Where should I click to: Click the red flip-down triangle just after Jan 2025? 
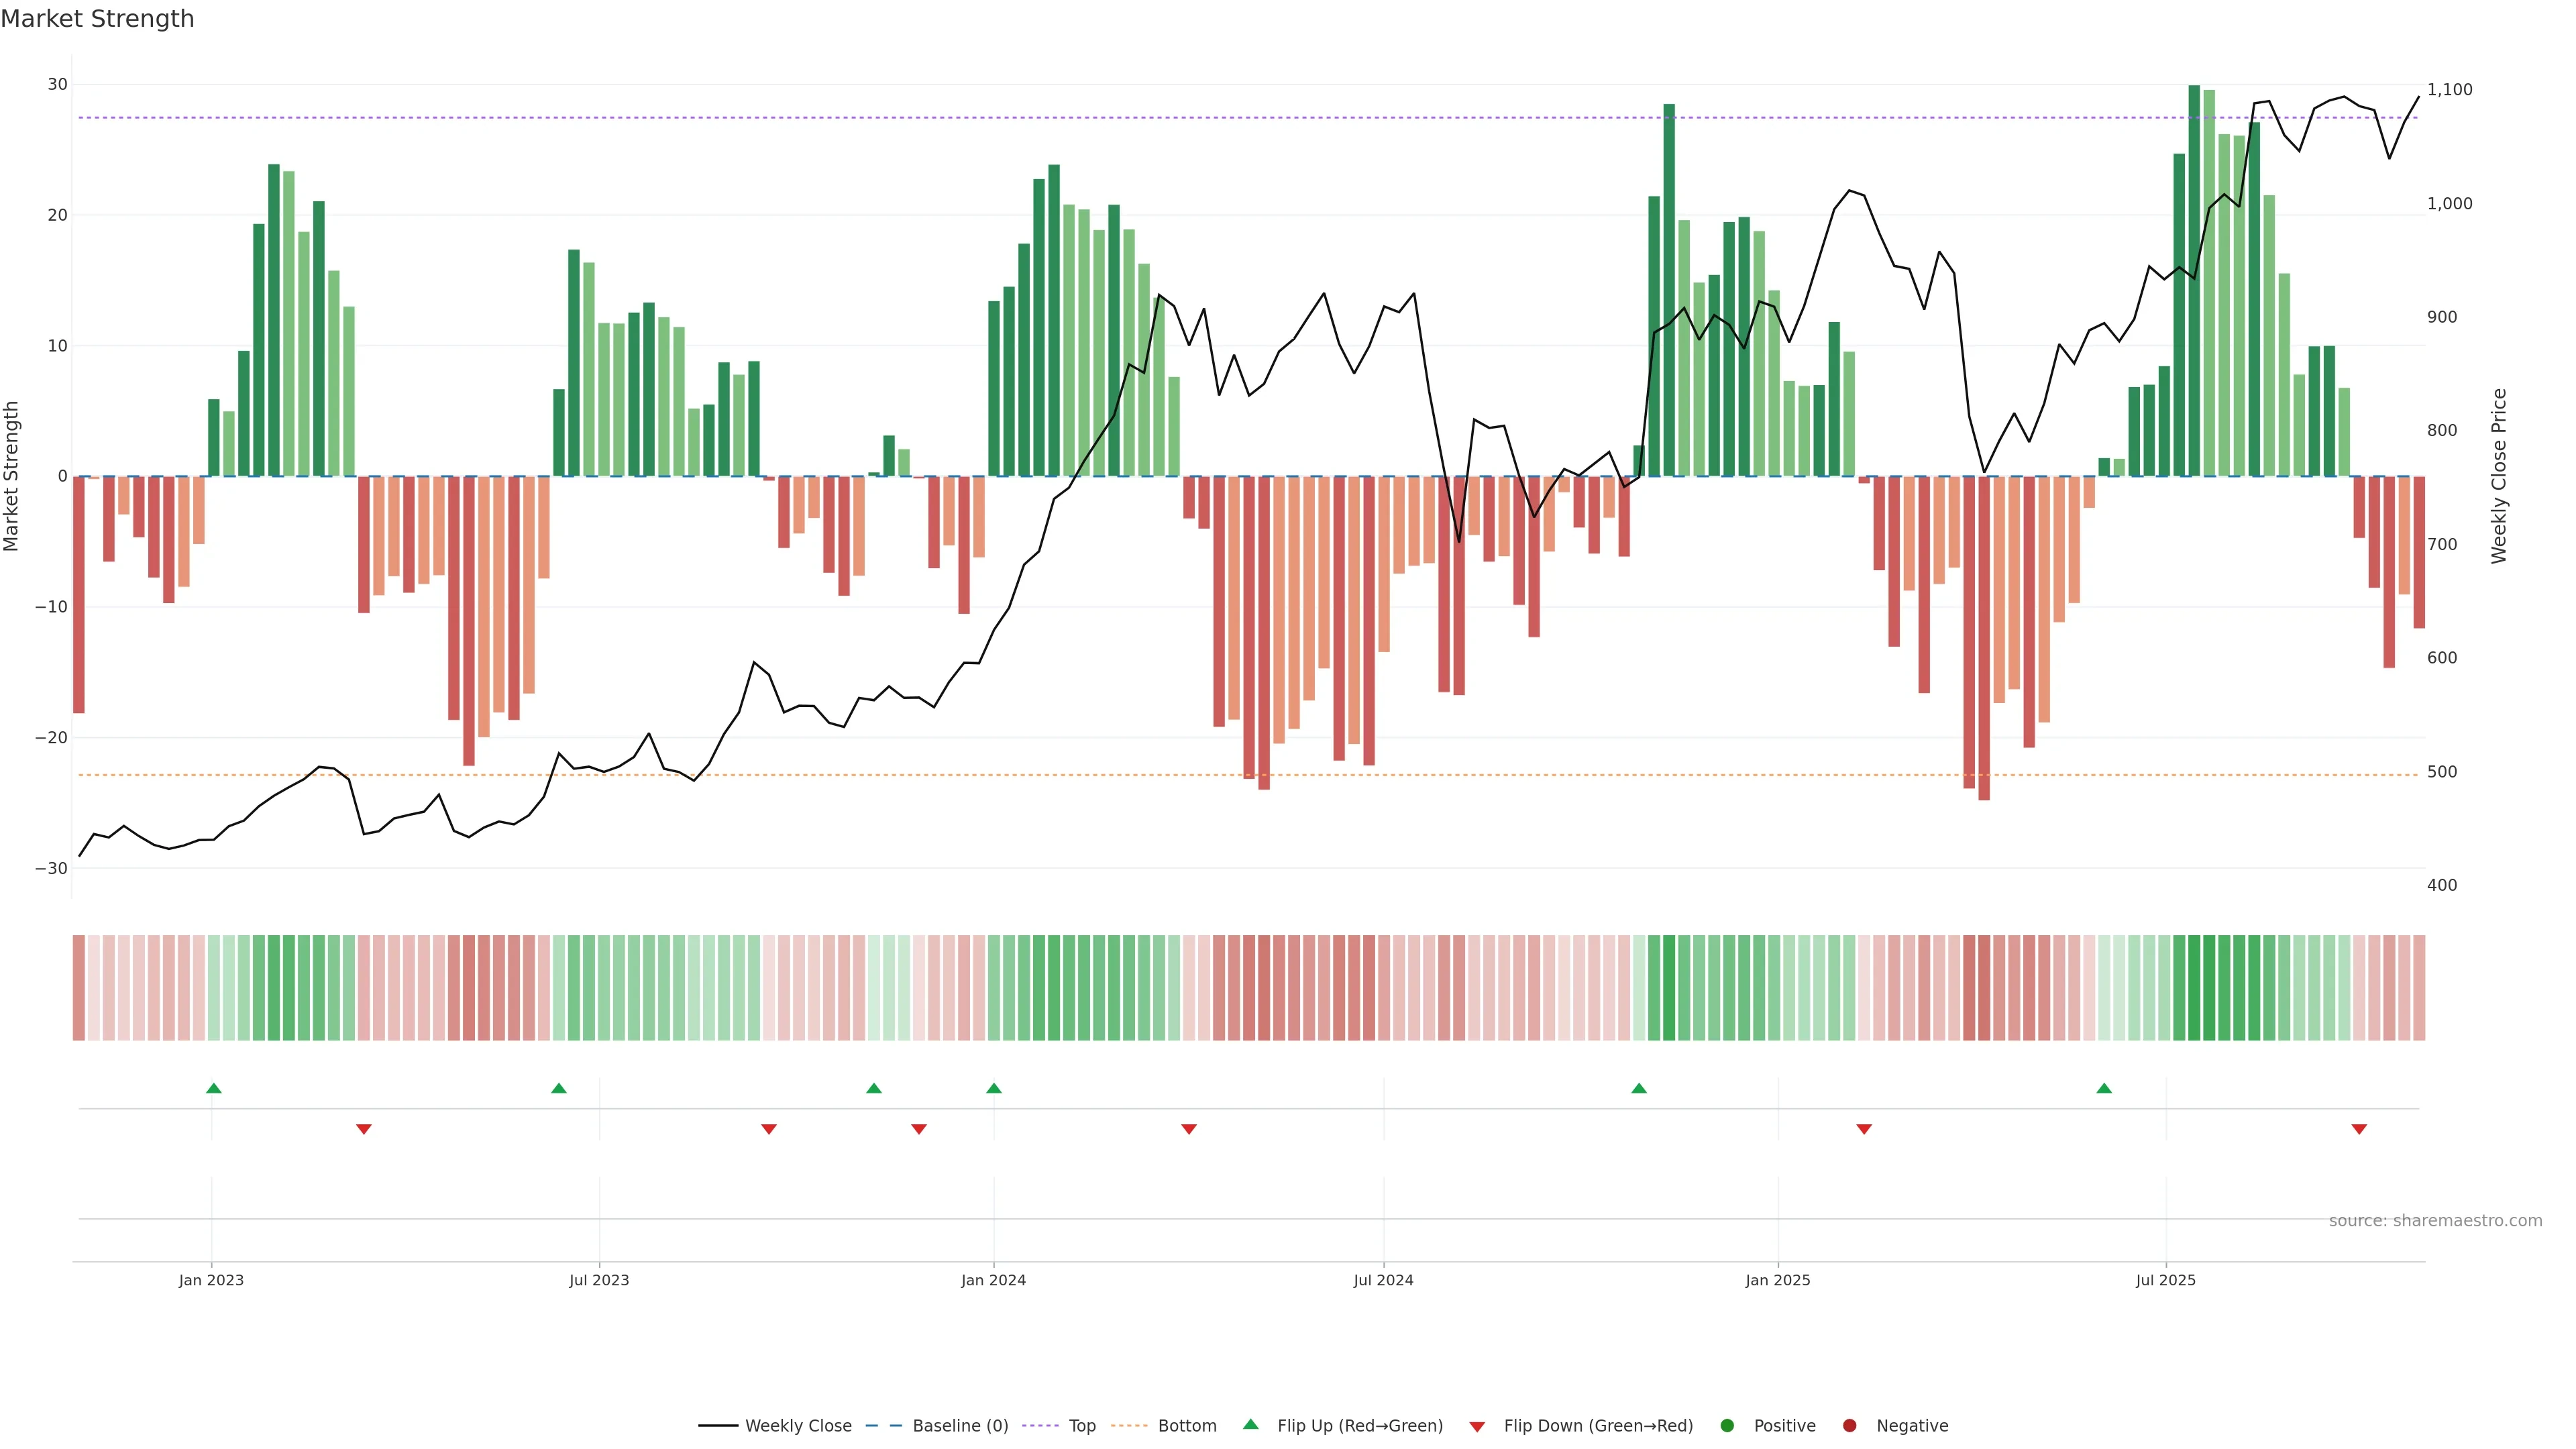pos(1864,1129)
